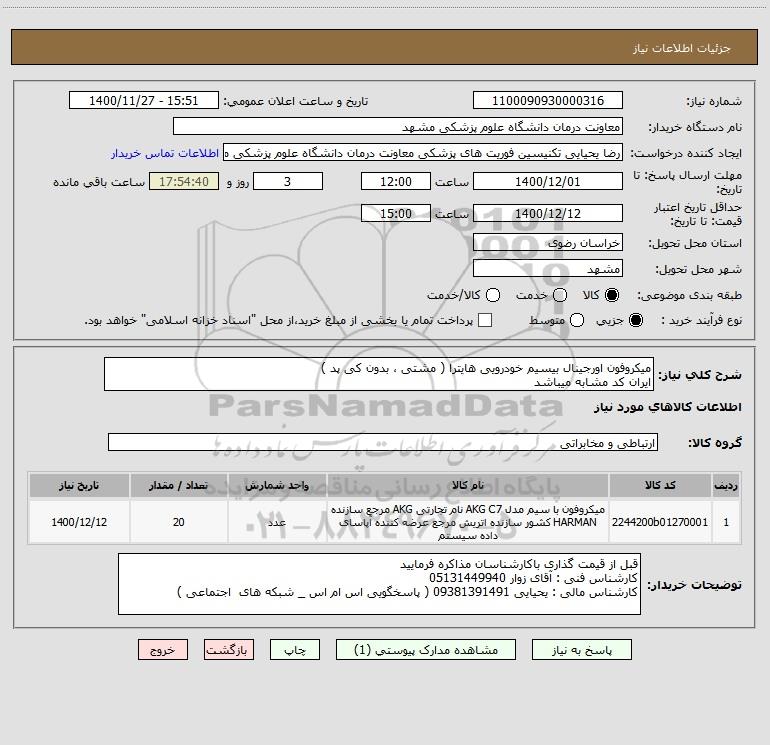Screen dimensions: 770x745
Task: Click the پاسخ به نیاز button
Action: (x=581, y=650)
